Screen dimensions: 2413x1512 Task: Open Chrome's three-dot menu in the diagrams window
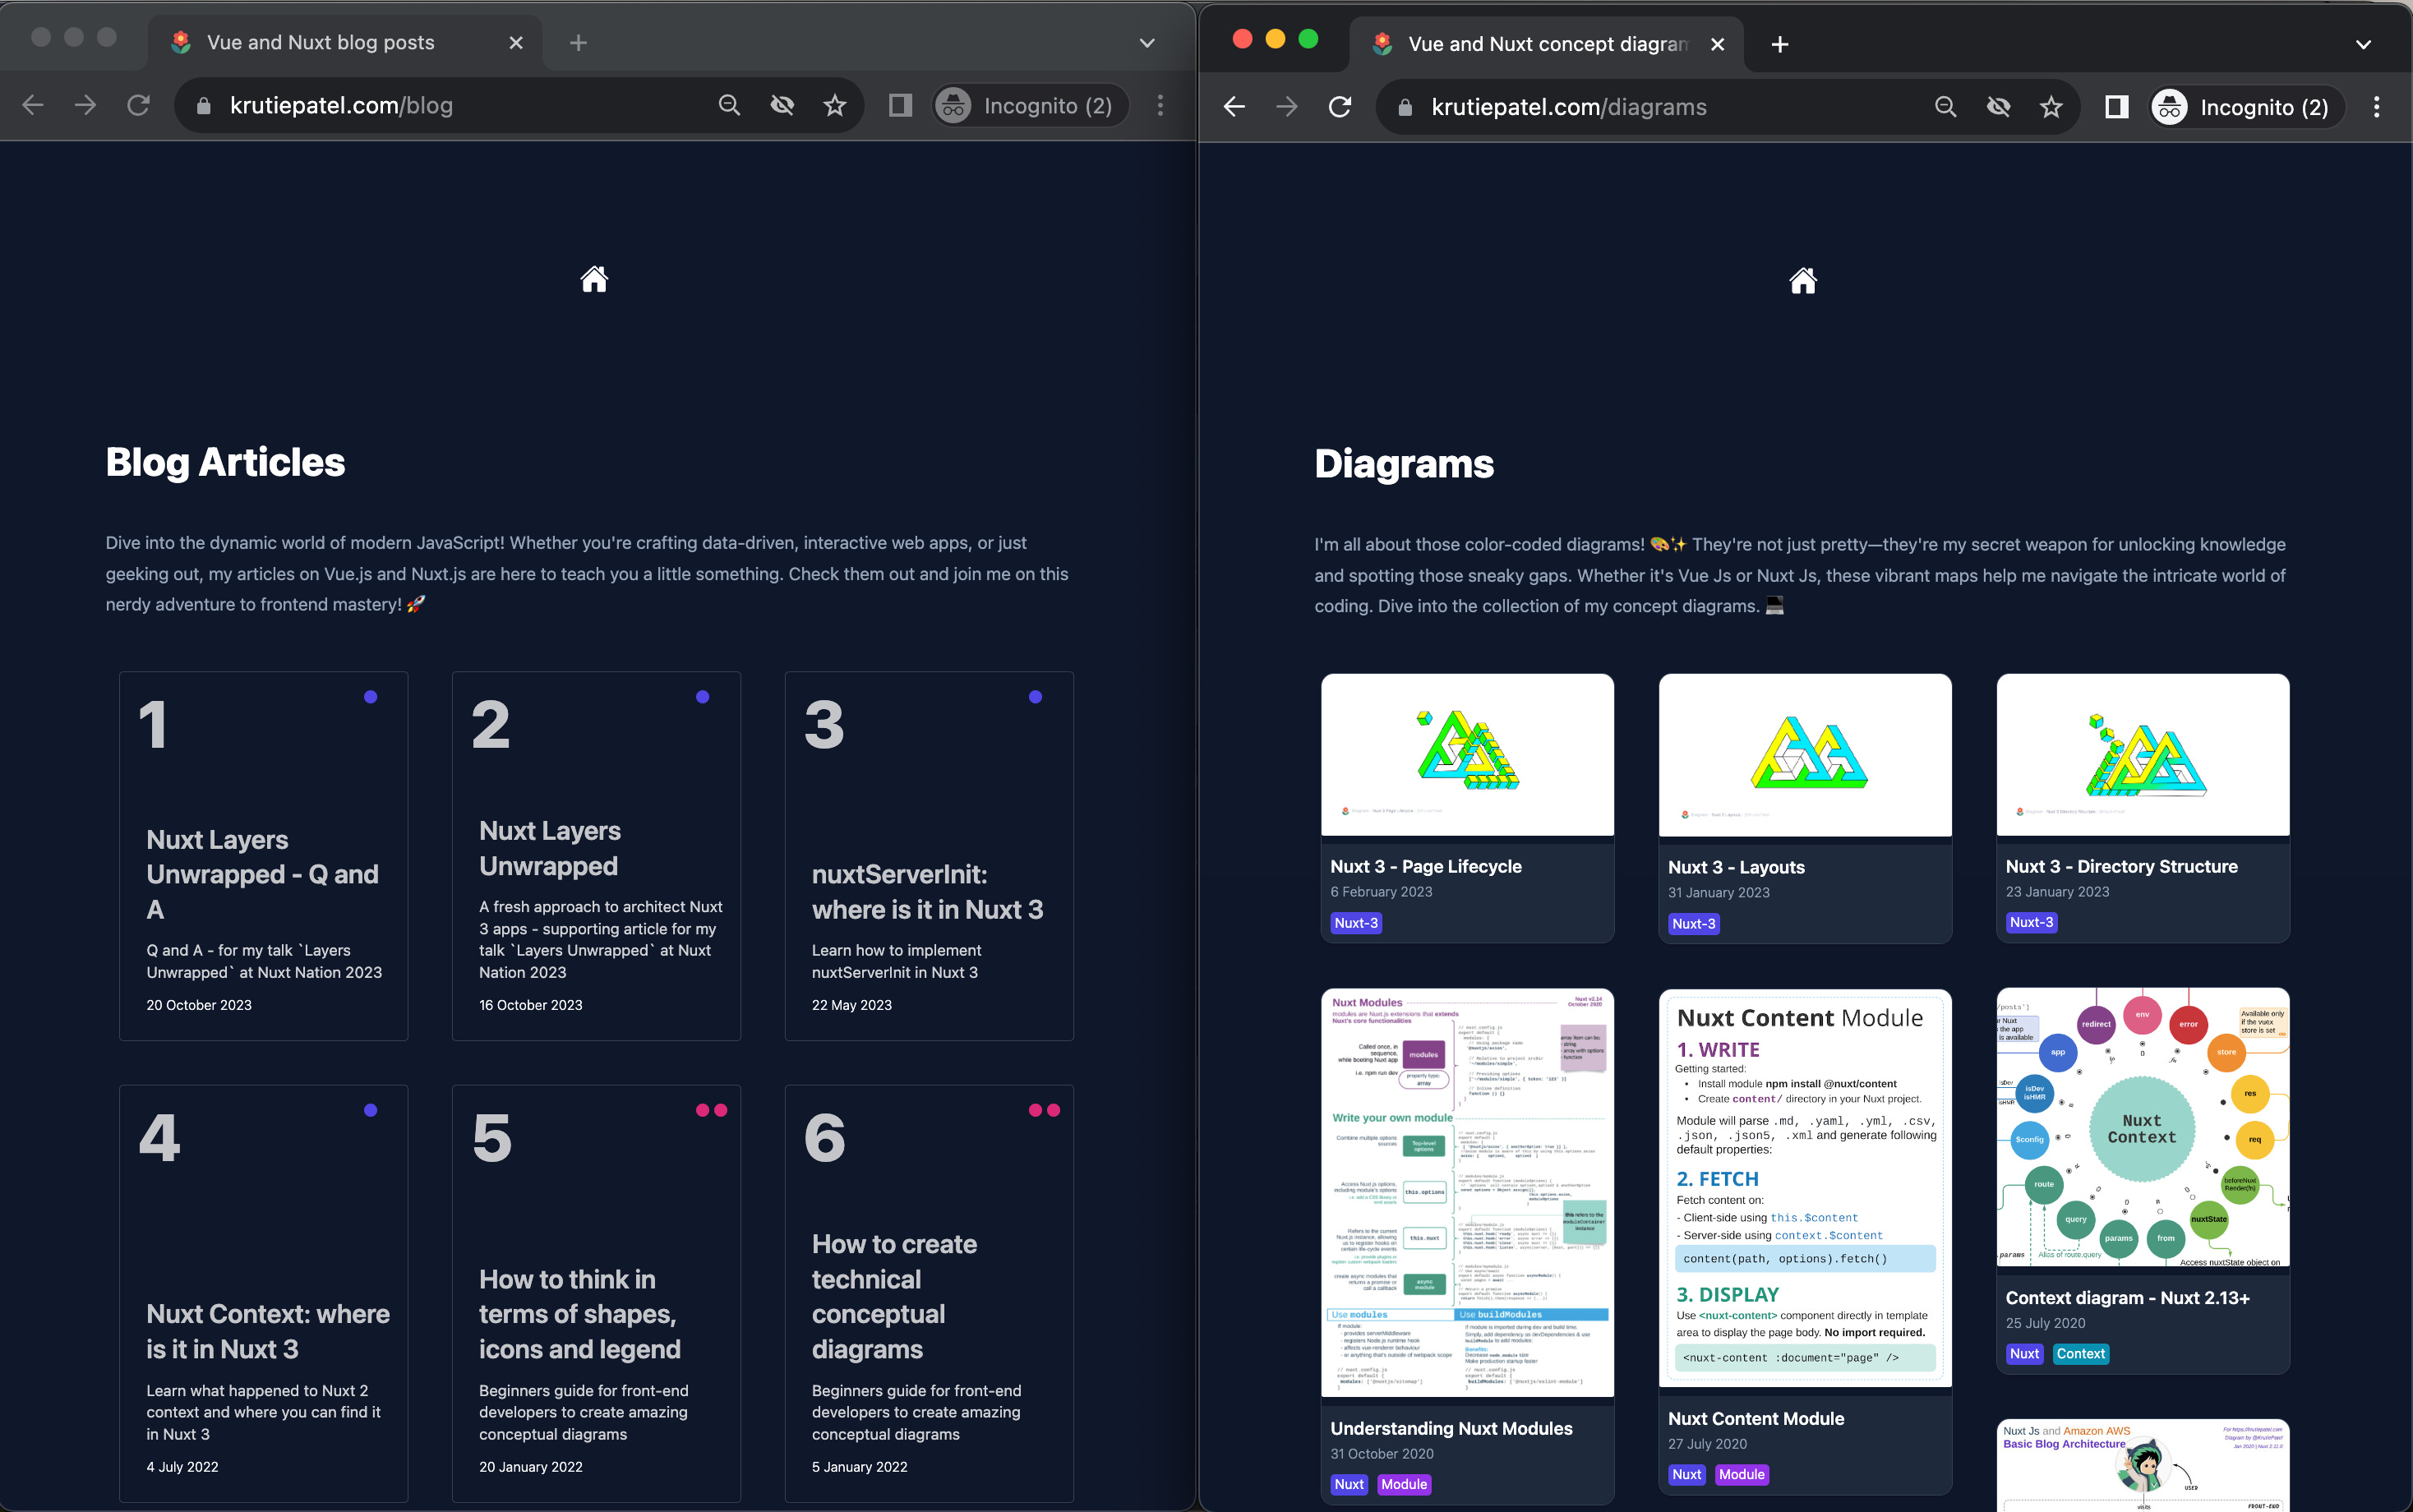coord(2377,107)
